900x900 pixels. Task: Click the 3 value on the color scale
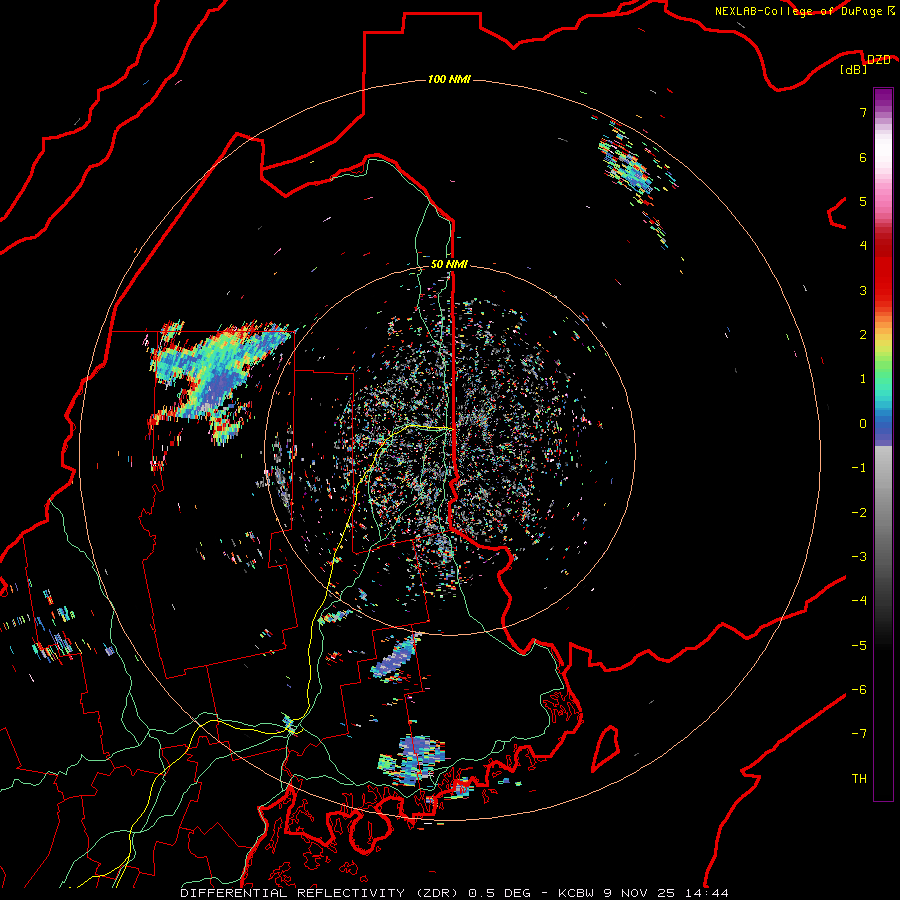(x=863, y=290)
